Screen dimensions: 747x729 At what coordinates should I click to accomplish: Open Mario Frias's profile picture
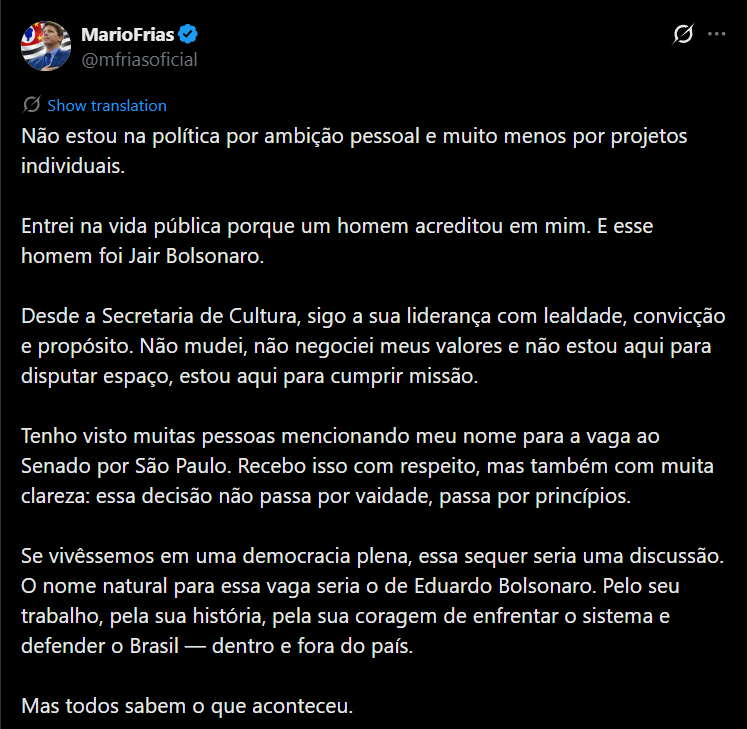[x=46, y=46]
